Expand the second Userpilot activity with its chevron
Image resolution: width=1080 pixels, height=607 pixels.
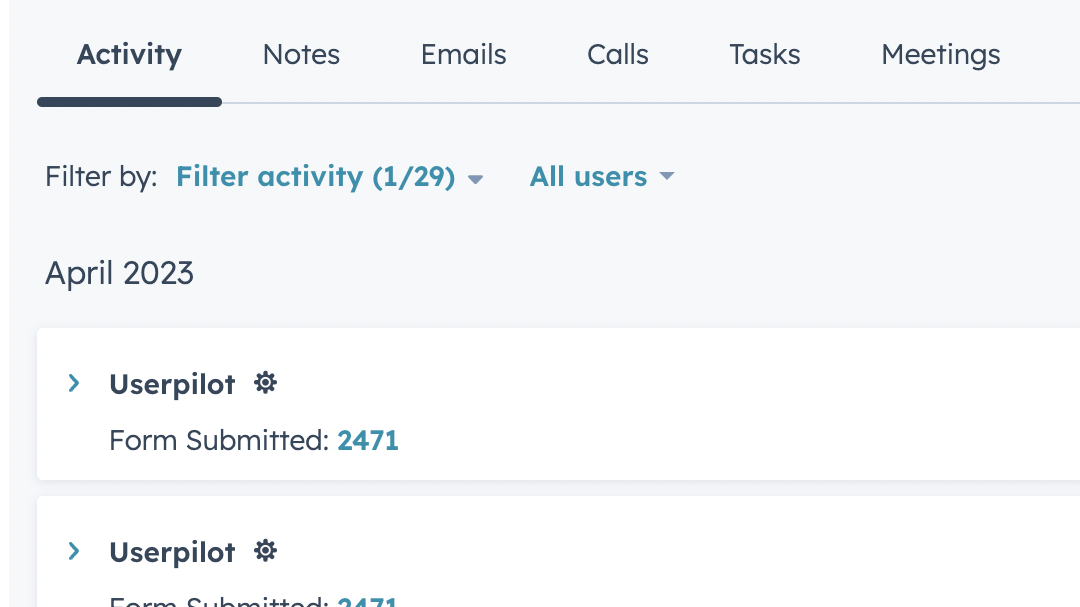73,551
